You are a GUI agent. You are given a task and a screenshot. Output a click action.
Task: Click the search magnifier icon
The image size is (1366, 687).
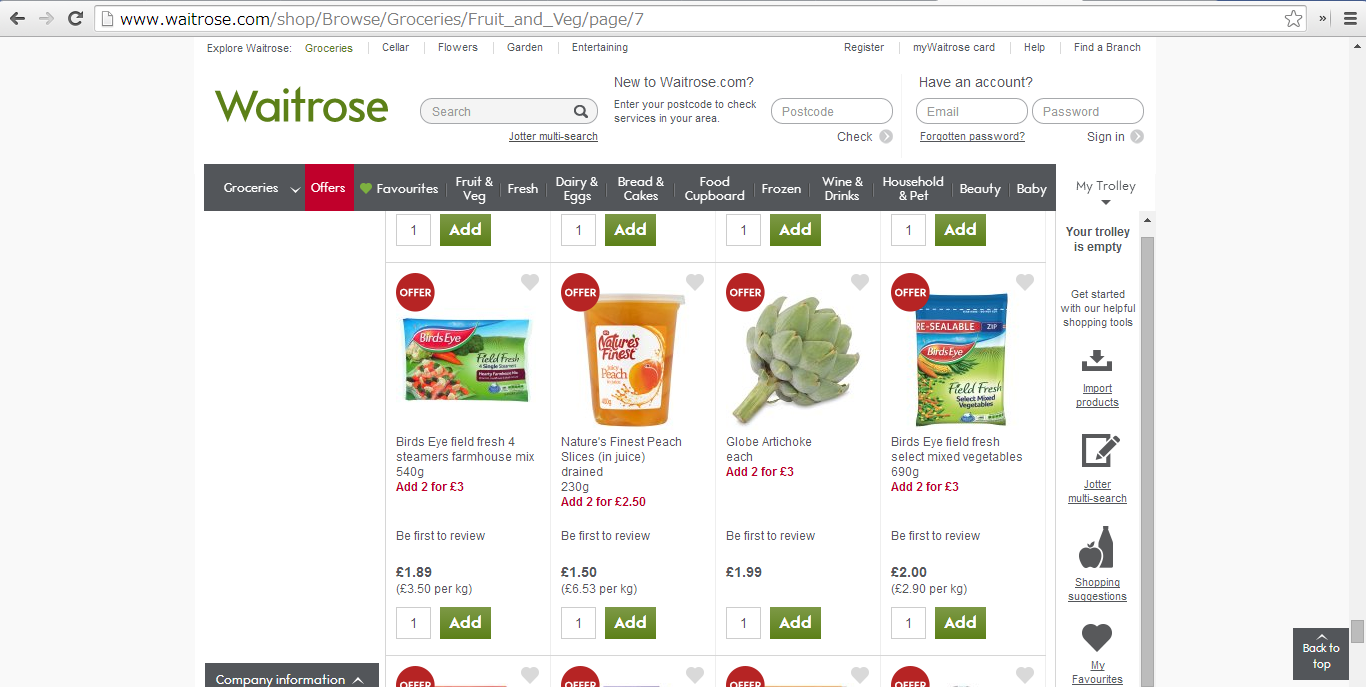tap(581, 111)
